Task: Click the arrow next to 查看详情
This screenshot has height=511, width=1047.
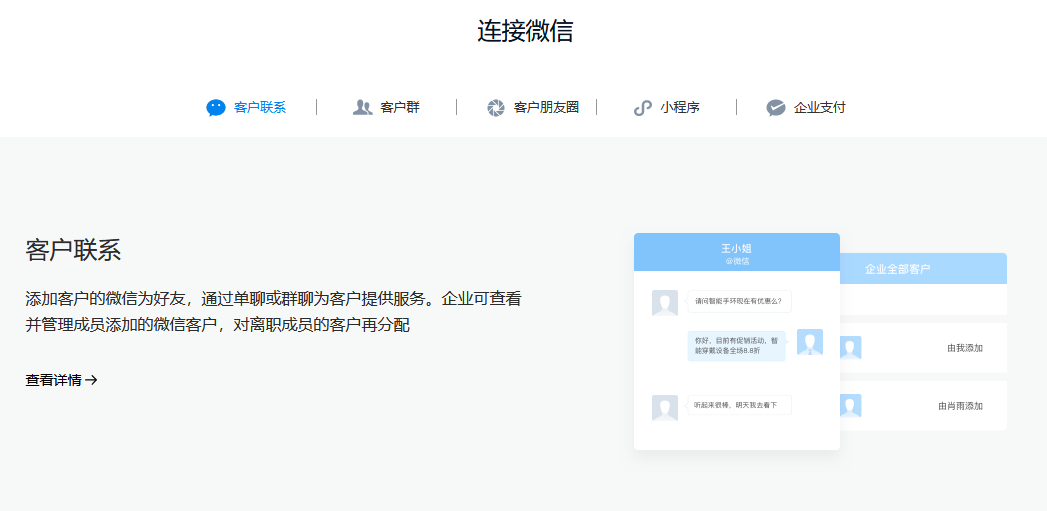Action: (91, 380)
